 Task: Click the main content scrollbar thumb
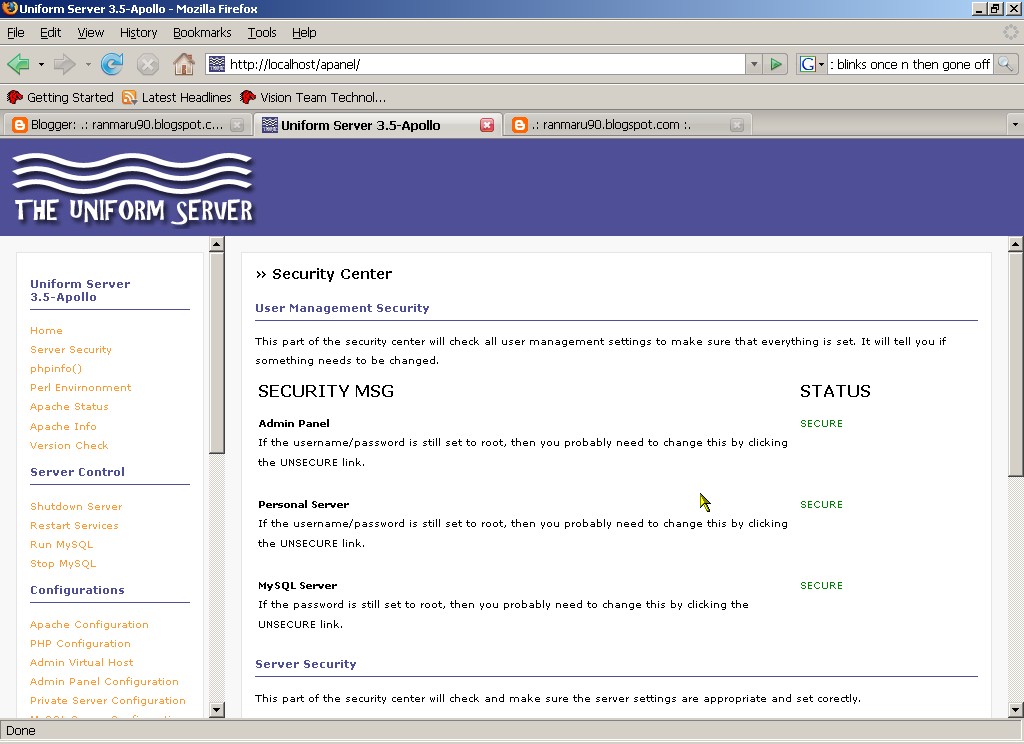[1015, 364]
